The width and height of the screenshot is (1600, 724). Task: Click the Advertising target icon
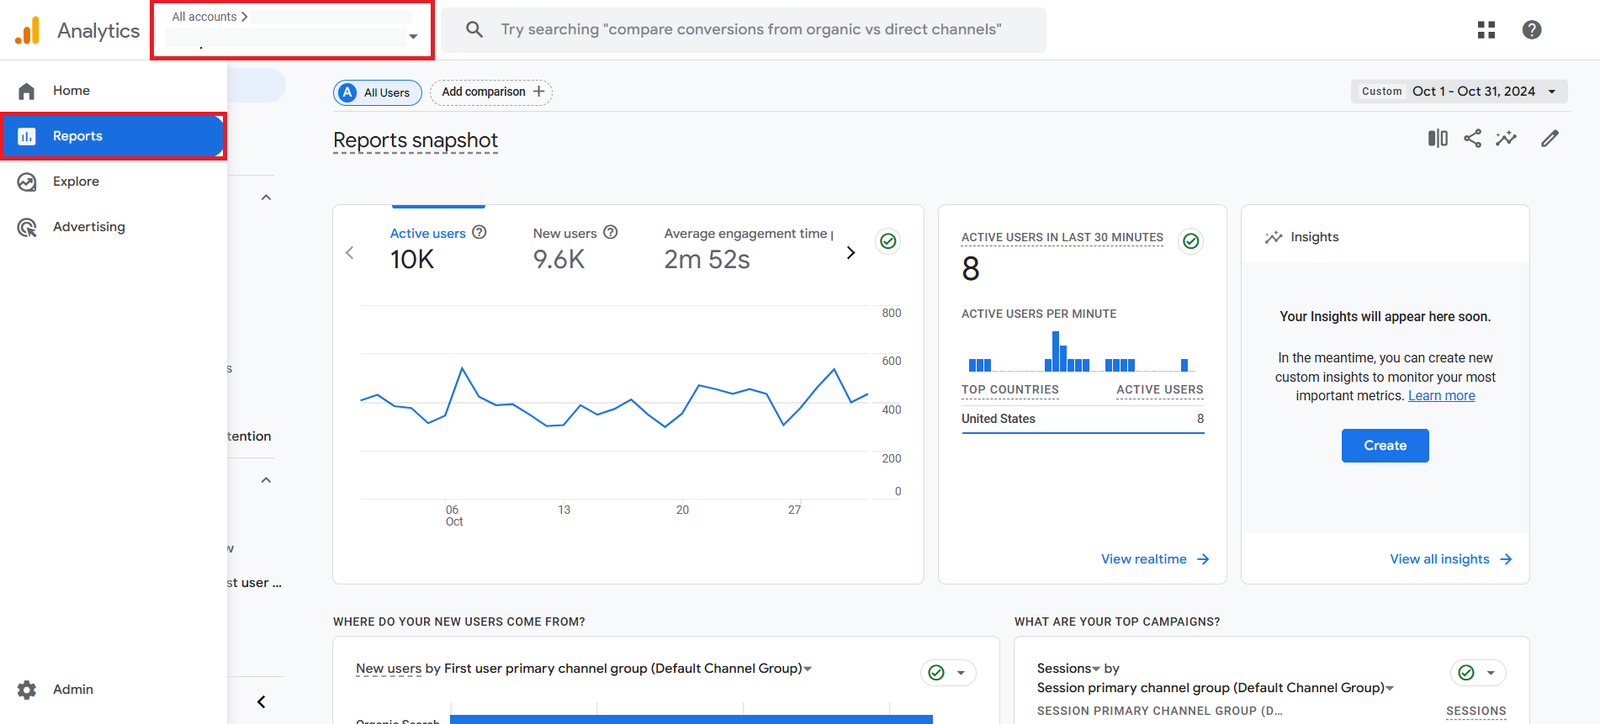tap(27, 227)
